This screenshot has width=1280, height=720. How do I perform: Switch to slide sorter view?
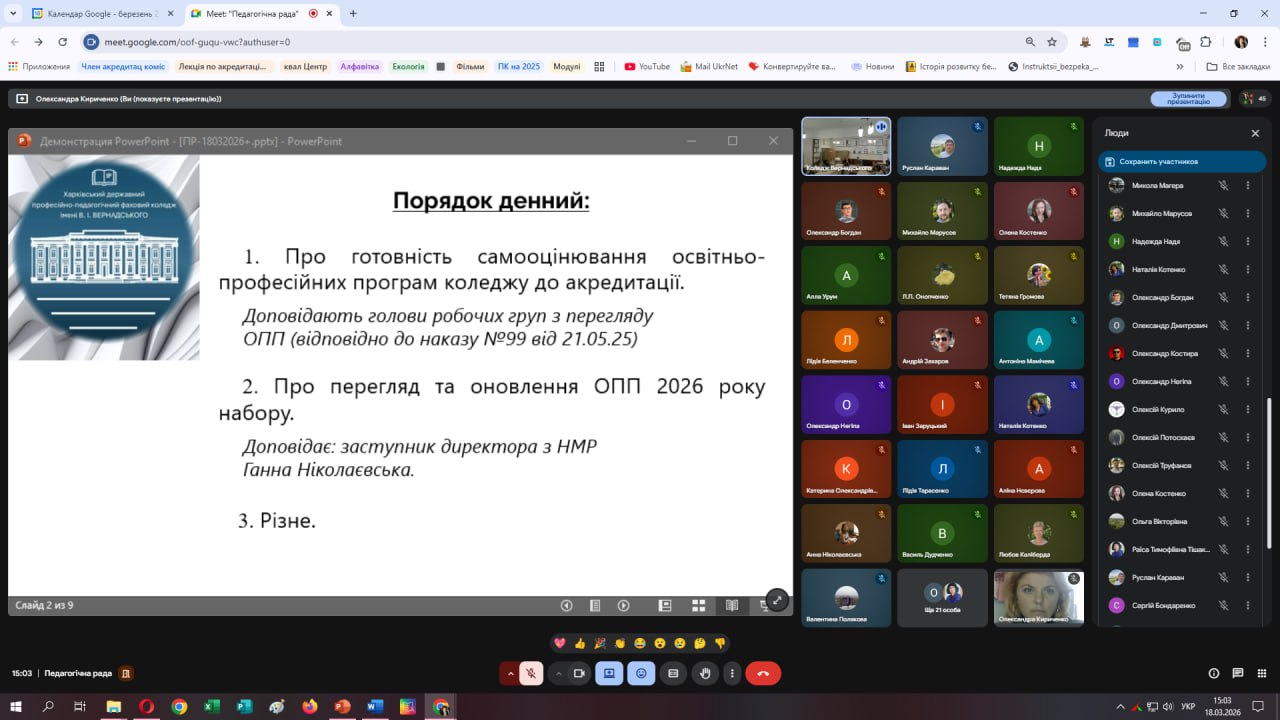699,605
